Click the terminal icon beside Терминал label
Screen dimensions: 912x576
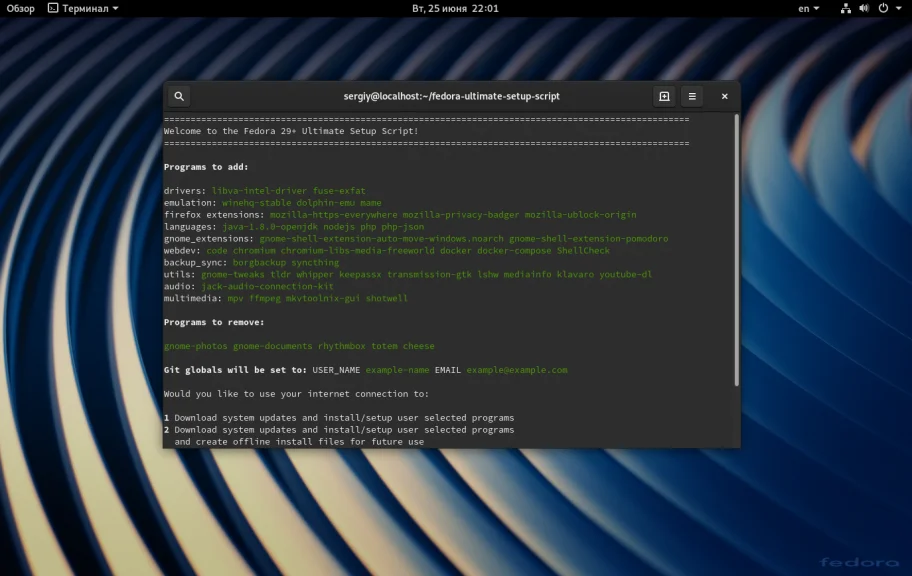pos(53,8)
